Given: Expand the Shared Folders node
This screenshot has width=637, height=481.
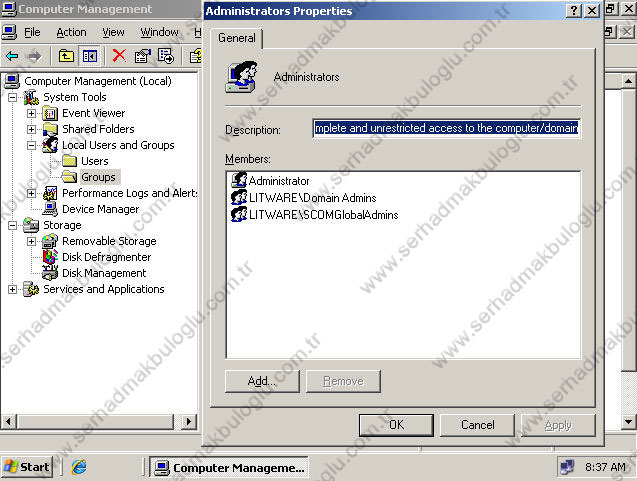Looking at the screenshot, I should coord(31,129).
